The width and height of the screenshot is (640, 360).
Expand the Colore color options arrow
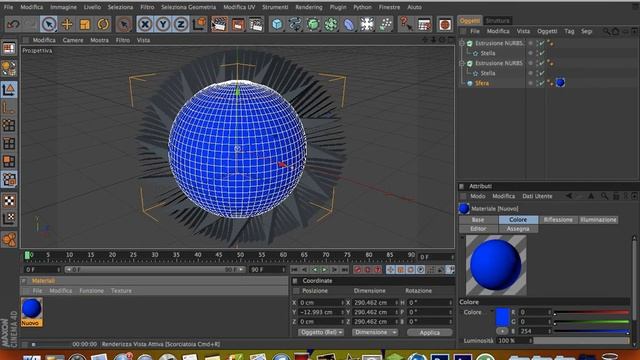[492, 312]
